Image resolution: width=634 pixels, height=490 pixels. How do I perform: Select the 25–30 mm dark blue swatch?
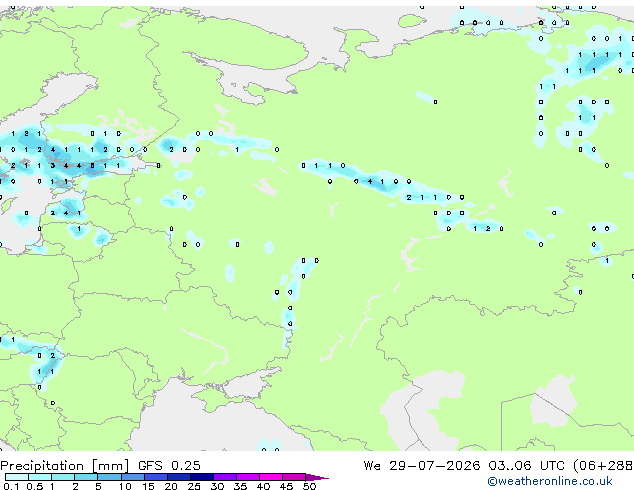point(201,477)
